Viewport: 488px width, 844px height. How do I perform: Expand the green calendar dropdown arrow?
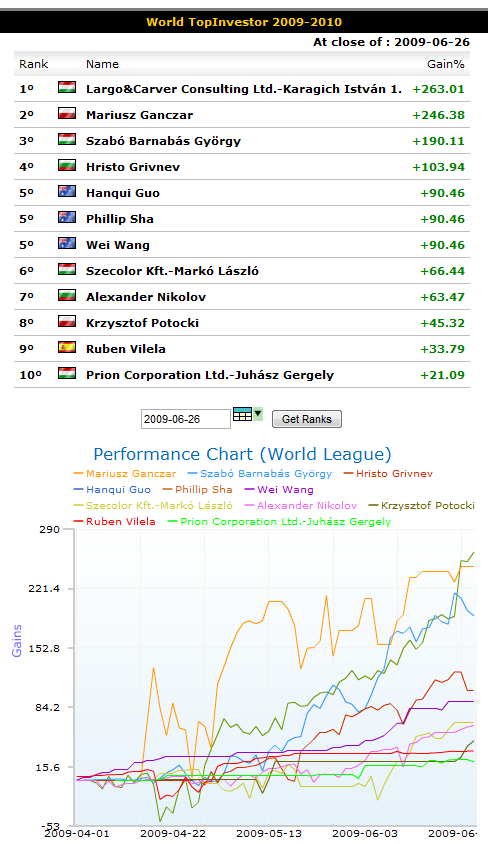[x=258, y=414]
